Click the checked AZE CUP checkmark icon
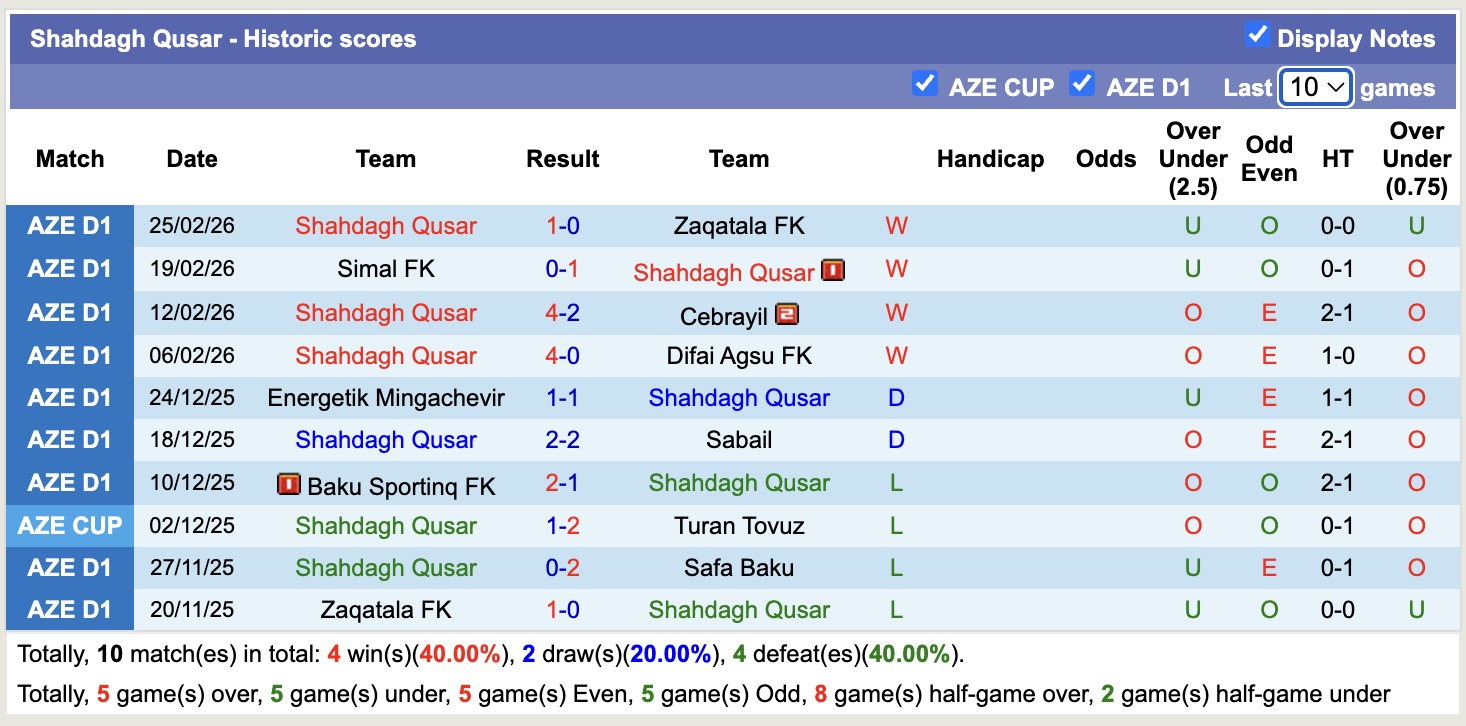The image size is (1466, 726). [x=925, y=86]
